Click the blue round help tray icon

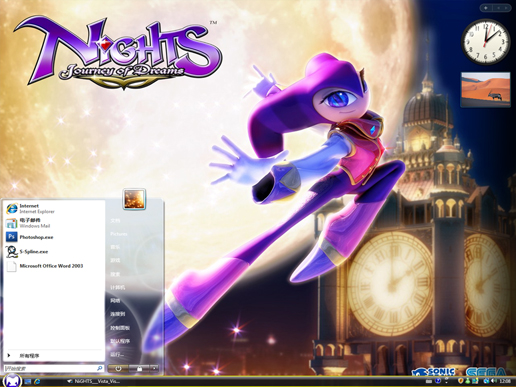tap(438, 381)
